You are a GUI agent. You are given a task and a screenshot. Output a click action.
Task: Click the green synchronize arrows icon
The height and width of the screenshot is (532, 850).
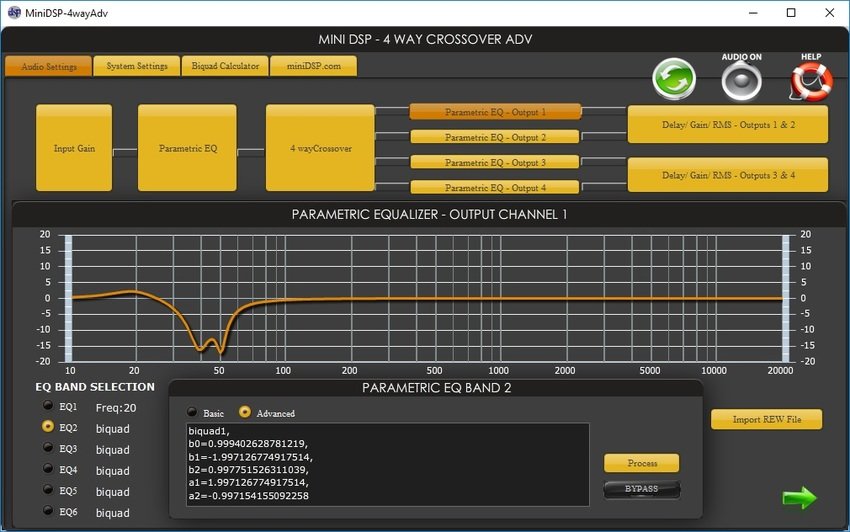(674, 79)
